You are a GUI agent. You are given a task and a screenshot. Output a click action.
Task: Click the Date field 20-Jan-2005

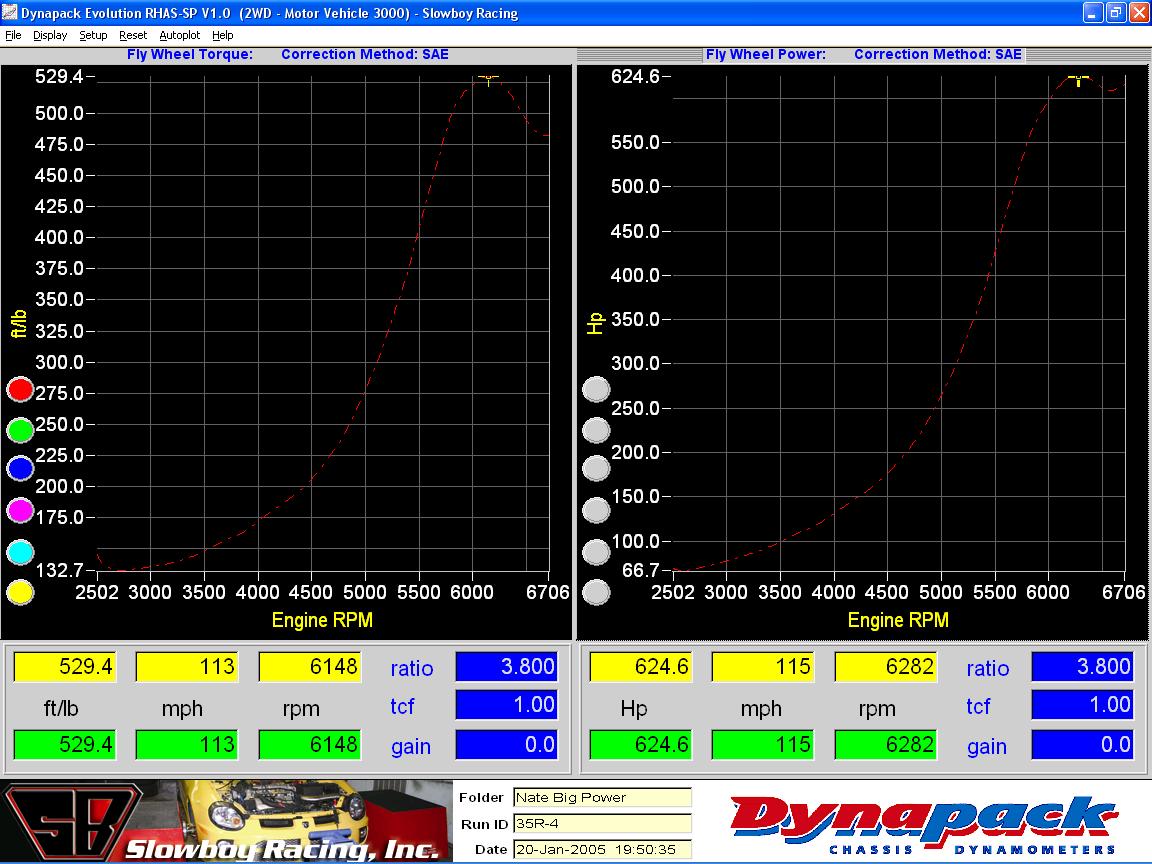pyautogui.click(x=602, y=849)
